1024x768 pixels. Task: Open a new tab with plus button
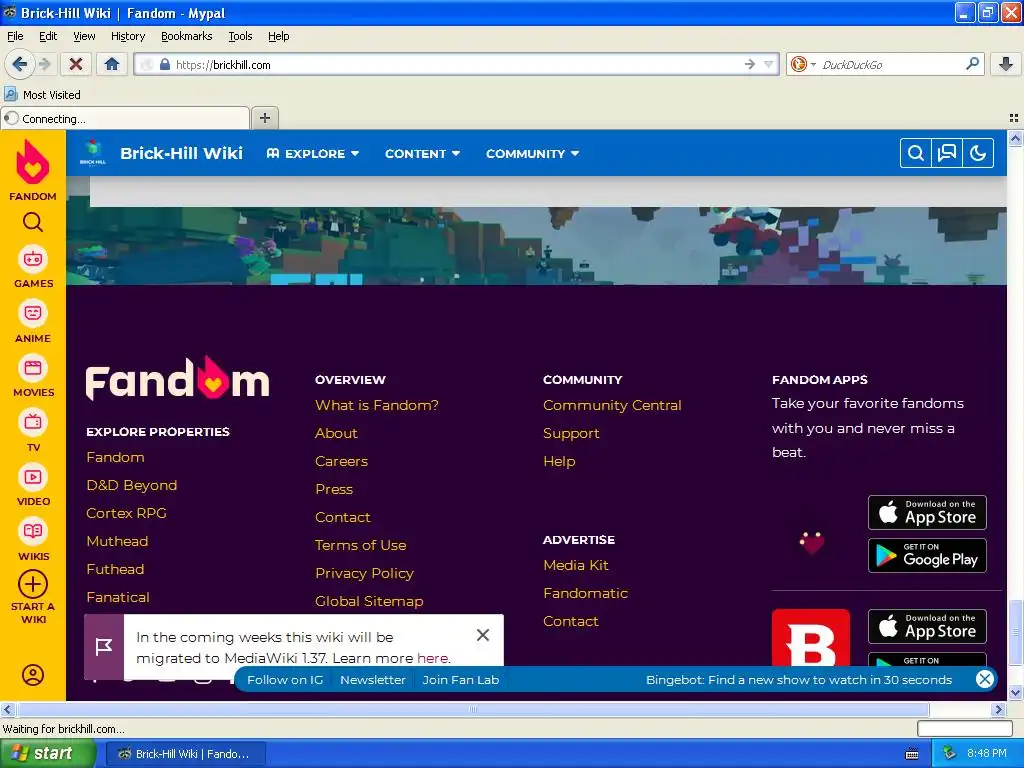click(x=264, y=118)
